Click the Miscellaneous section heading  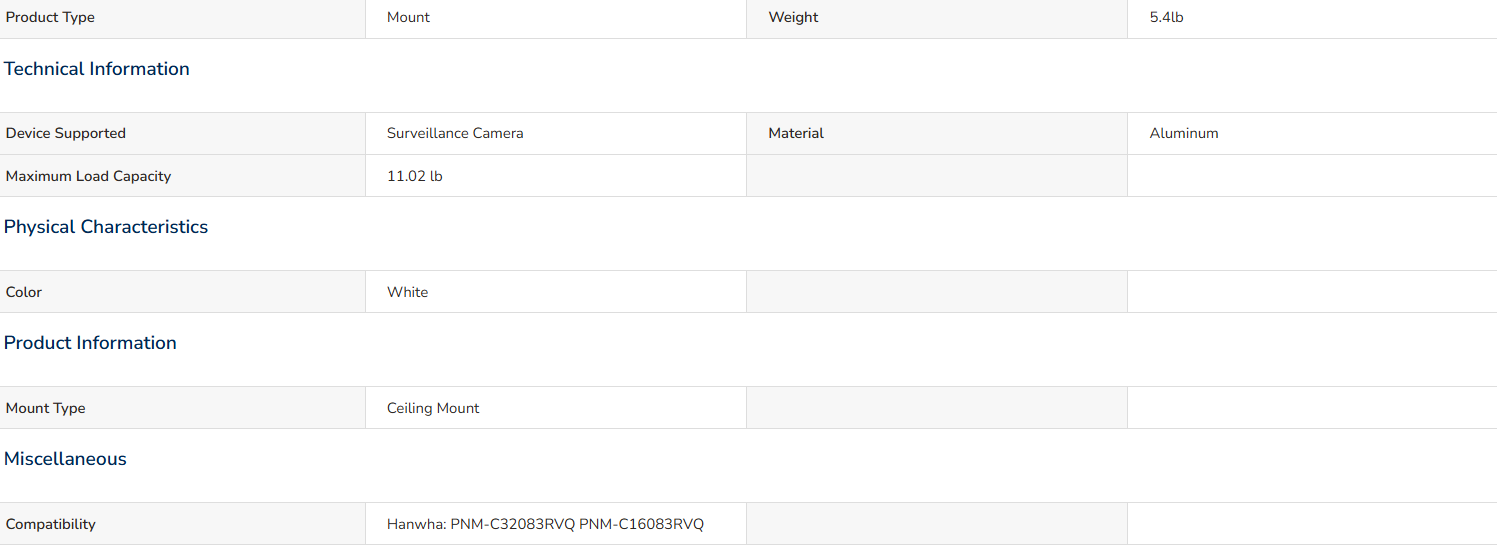(x=65, y=459)
